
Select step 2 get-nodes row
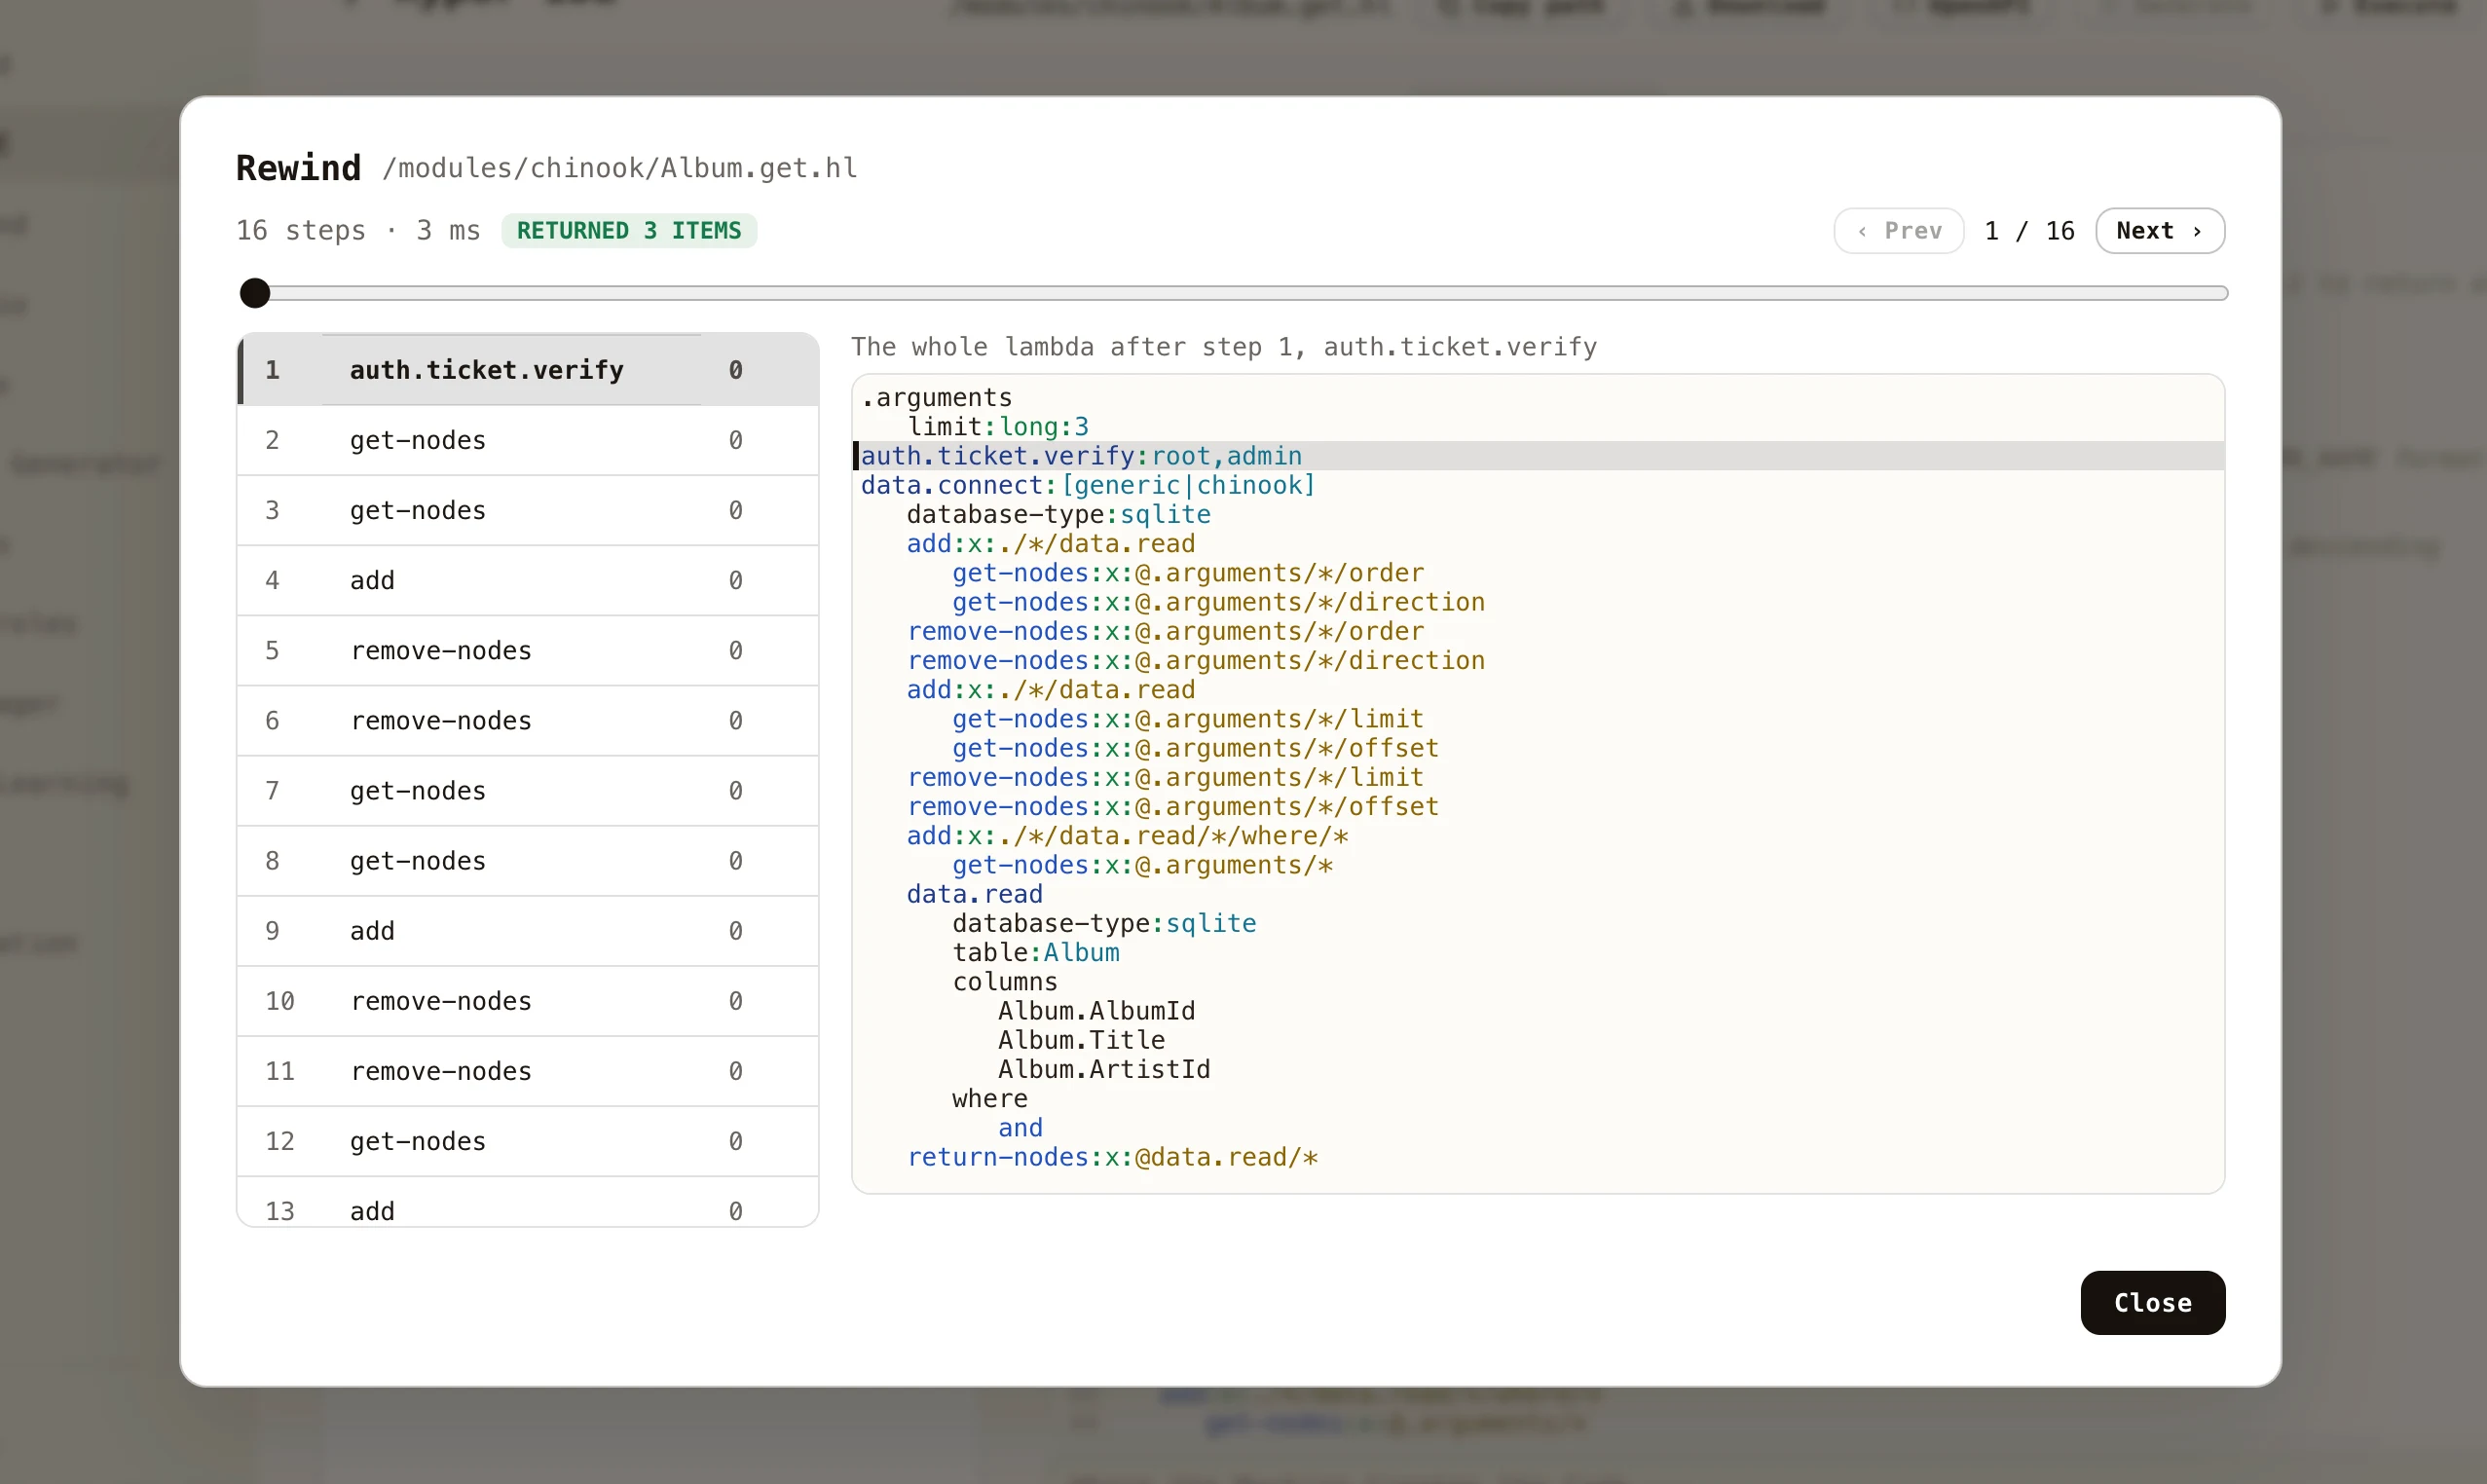click(x=528, y=440)
